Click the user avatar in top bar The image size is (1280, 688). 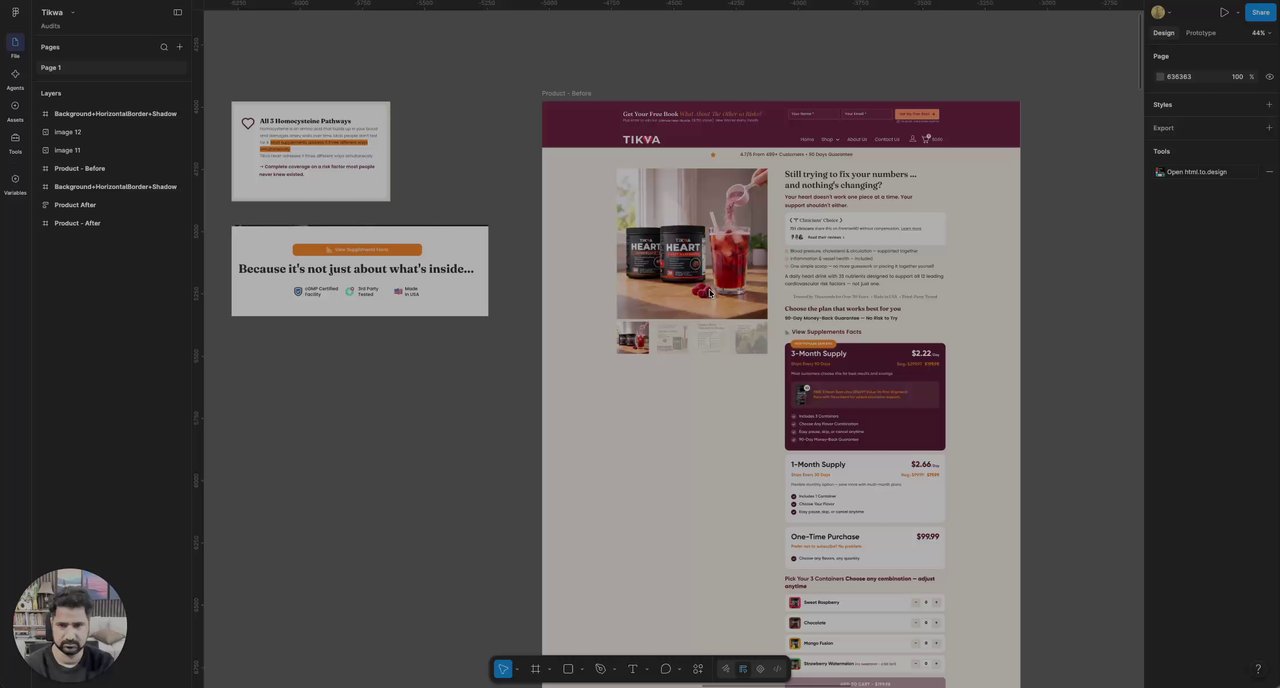click(1158, 12)
